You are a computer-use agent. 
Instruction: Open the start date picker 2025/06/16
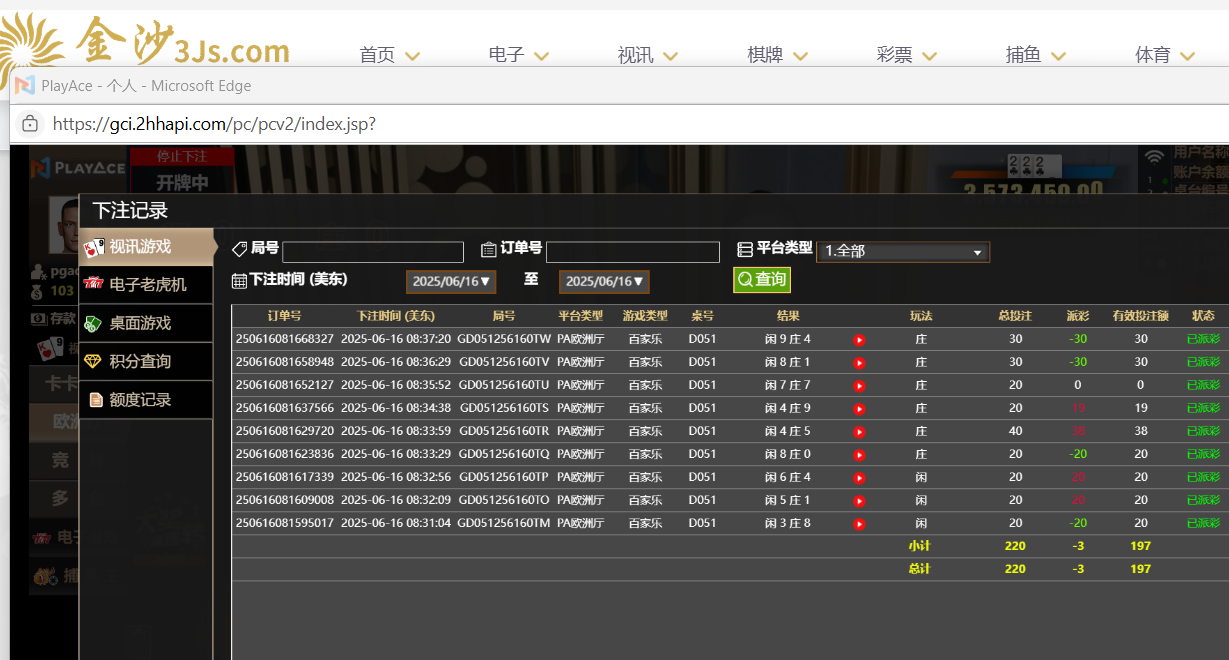click(451, 282)
